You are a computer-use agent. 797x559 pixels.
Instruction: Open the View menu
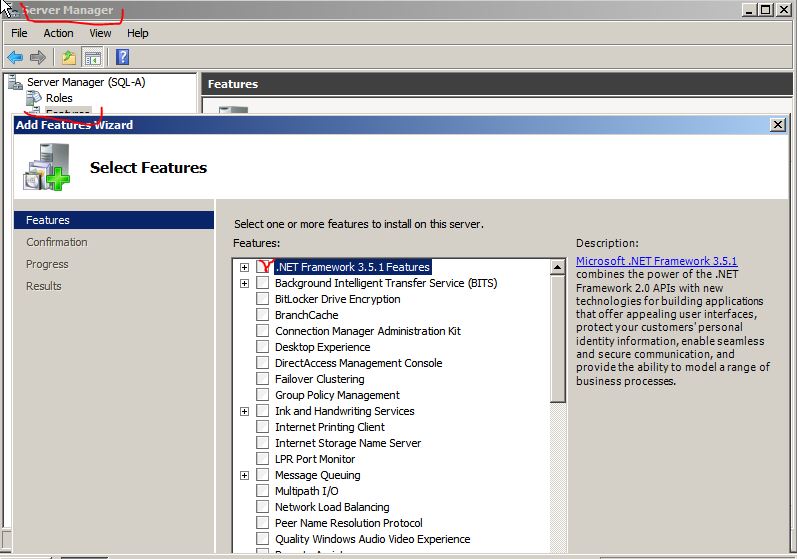tap(100, 33)
